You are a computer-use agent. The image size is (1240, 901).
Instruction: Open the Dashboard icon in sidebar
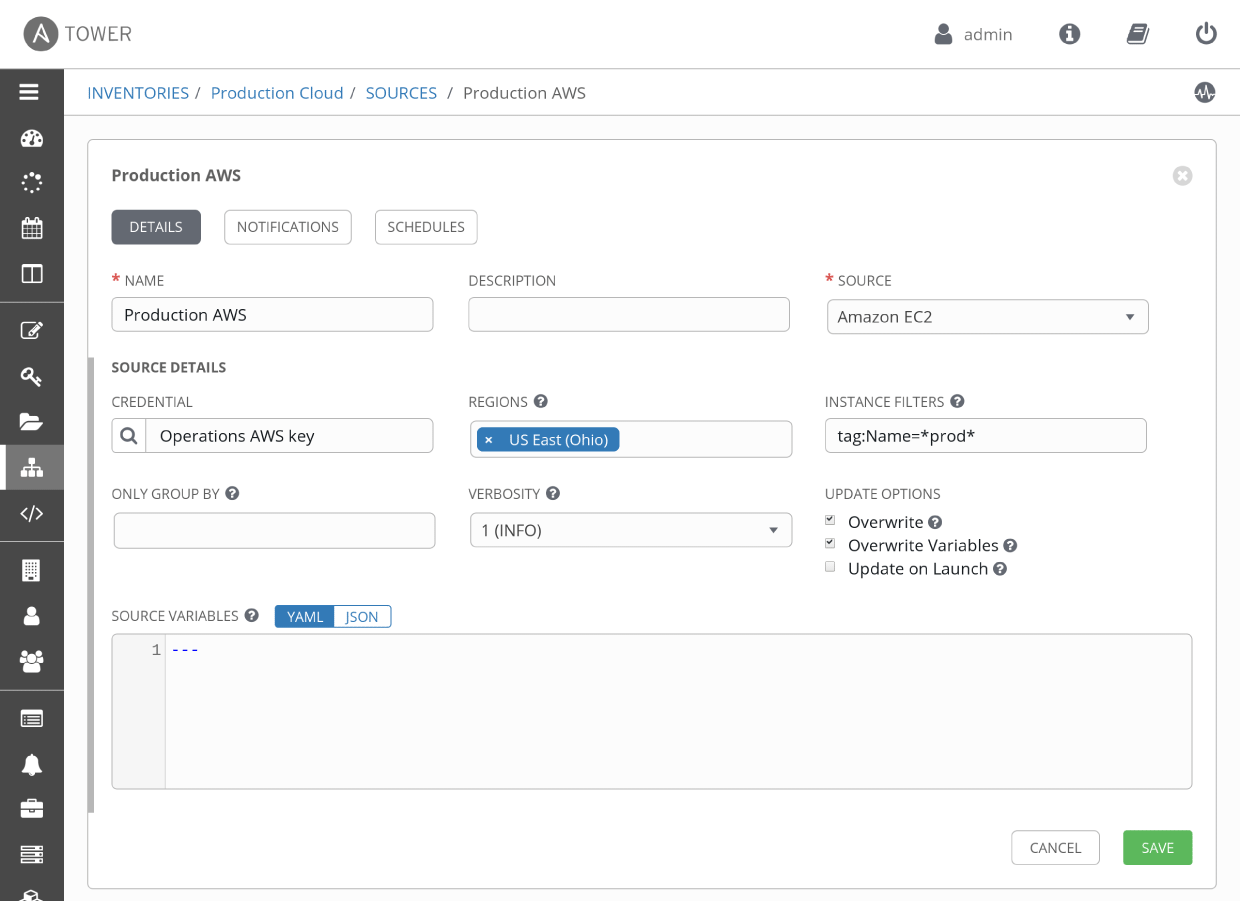(32, 139)
